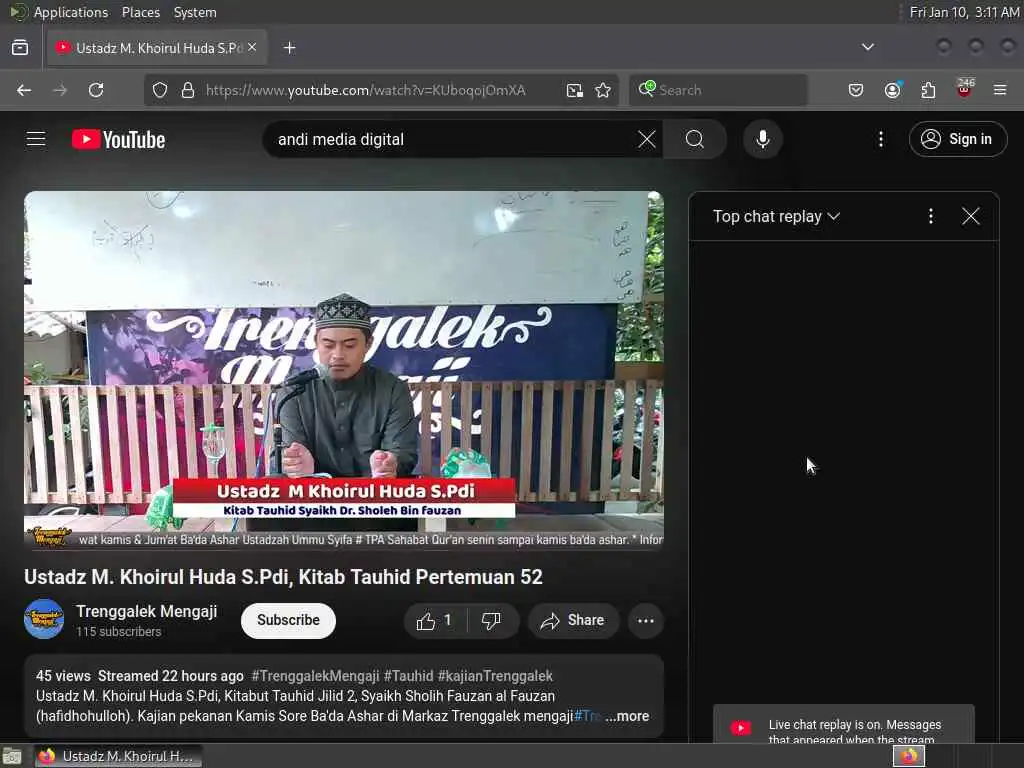Open the #kajianTrenggalek hashtag
The width and height of the screenshot is (1024, 768).
coord(495,676)
